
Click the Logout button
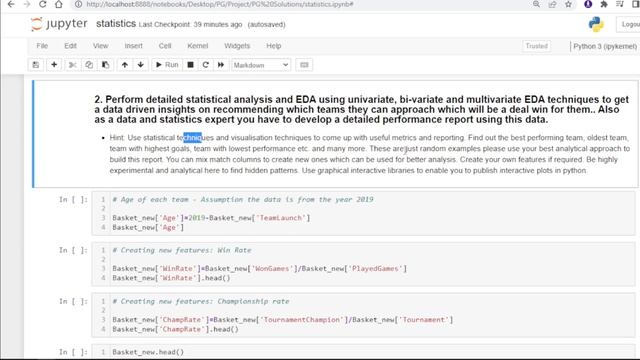point(629,24)
